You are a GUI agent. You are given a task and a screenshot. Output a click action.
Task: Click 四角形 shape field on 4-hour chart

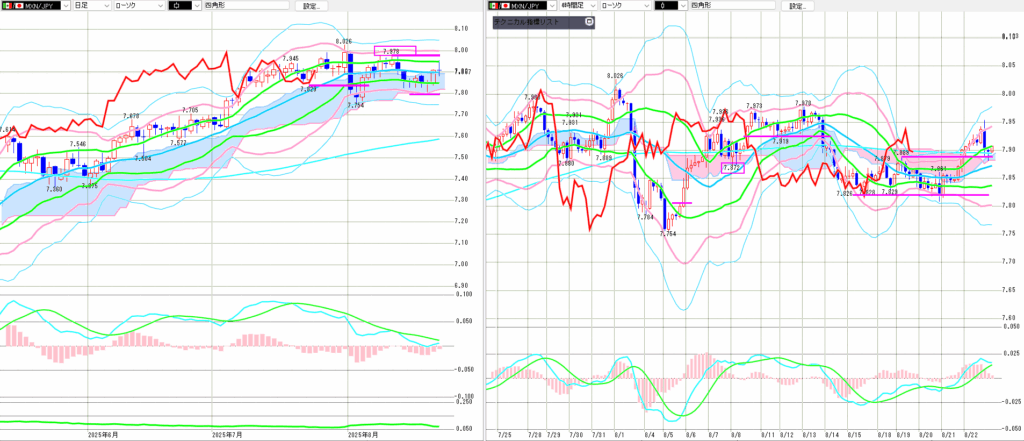tap(732, 5)
